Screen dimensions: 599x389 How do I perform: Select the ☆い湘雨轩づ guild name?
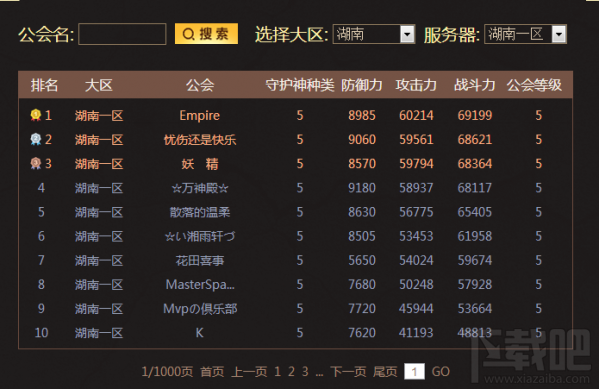(x=200, y=236)
